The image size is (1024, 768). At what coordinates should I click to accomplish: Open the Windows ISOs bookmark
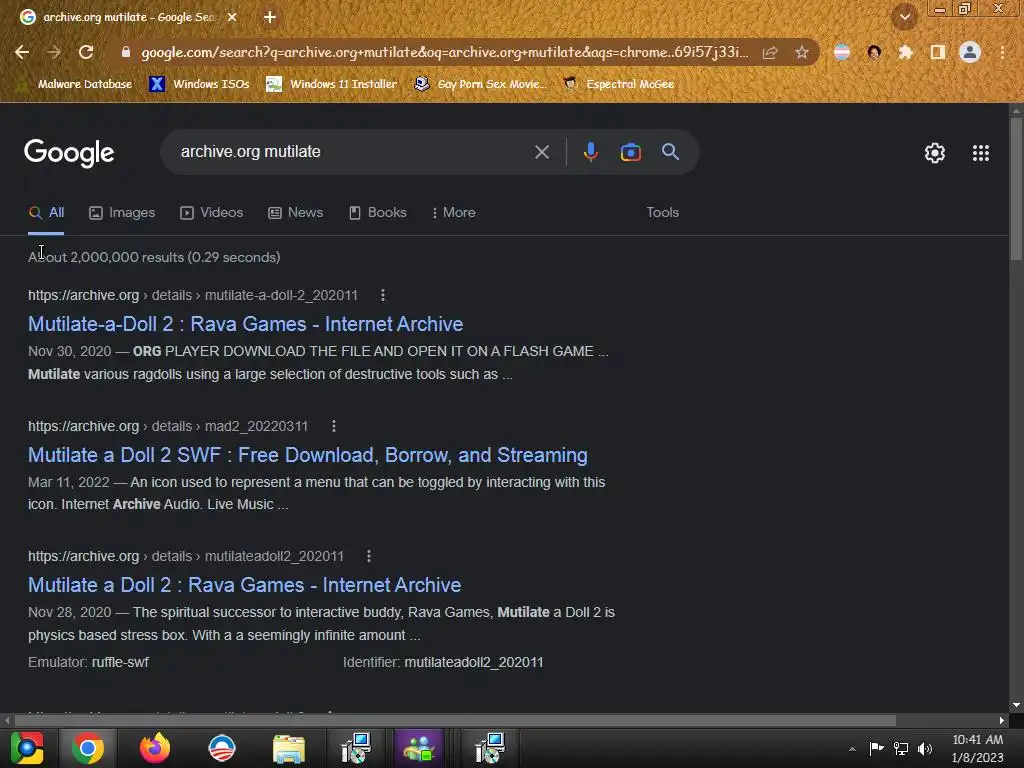199,84
